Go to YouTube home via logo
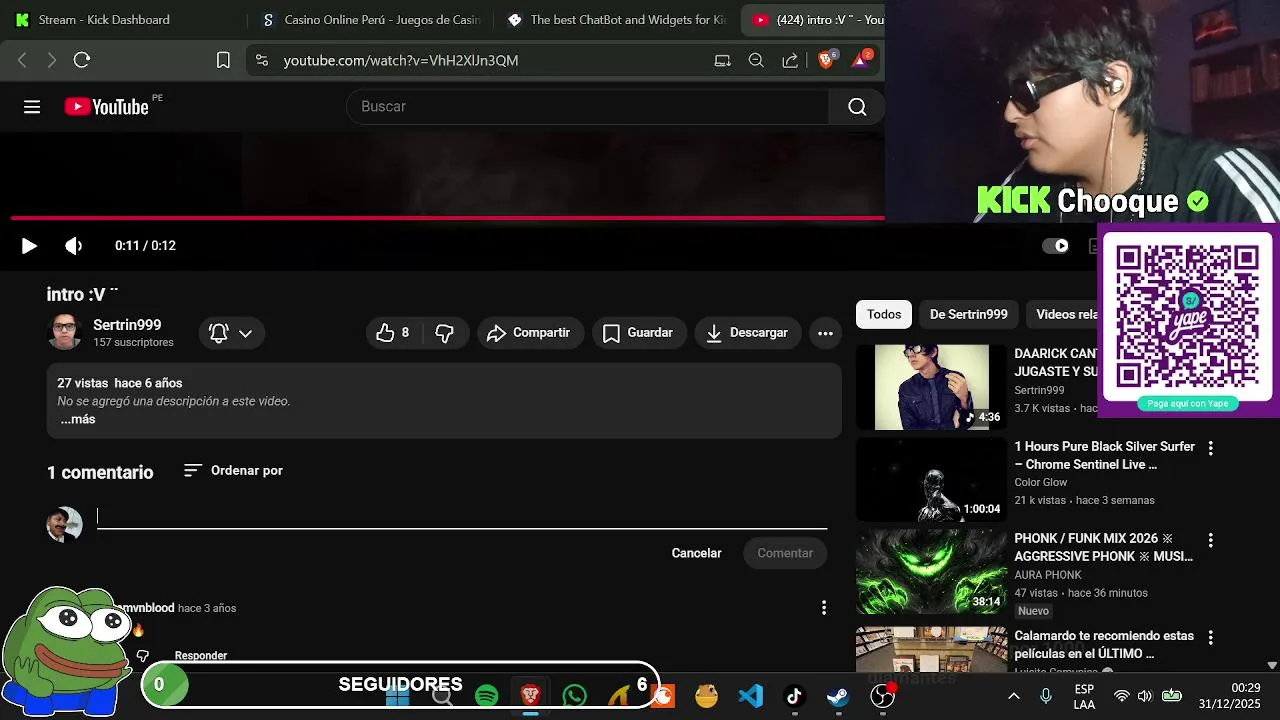 106,107
